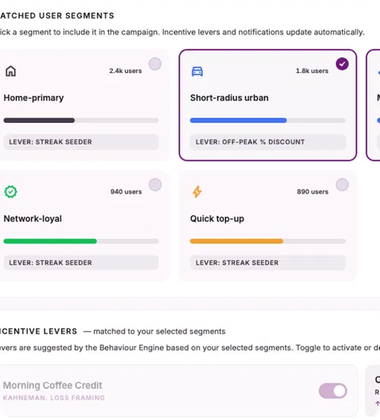Click the Home-primary segment title
Image resolution: width=380 pixels, height=420 pixels.
pos(34,98)
